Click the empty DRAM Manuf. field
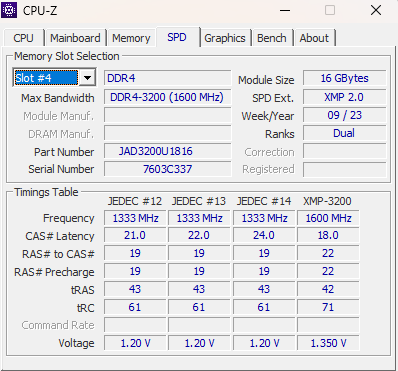The image size is (398, 371). click(x=167, y=133)
